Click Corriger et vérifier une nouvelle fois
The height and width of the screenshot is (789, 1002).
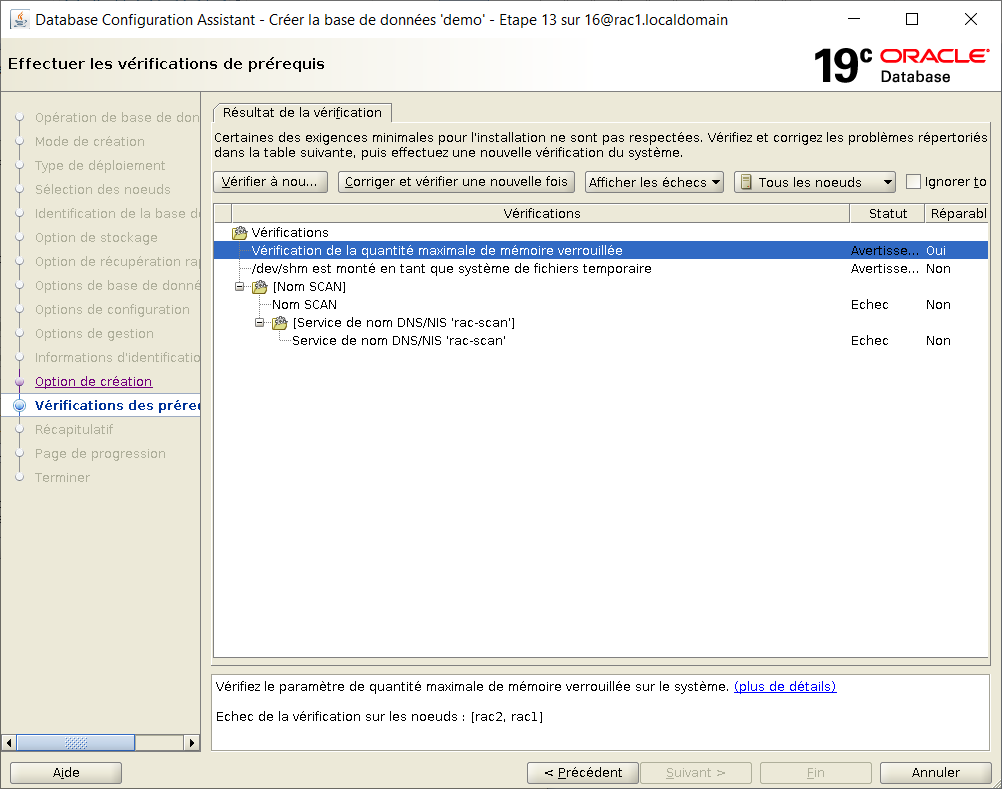pyautogui.click(x=456, y=181)
